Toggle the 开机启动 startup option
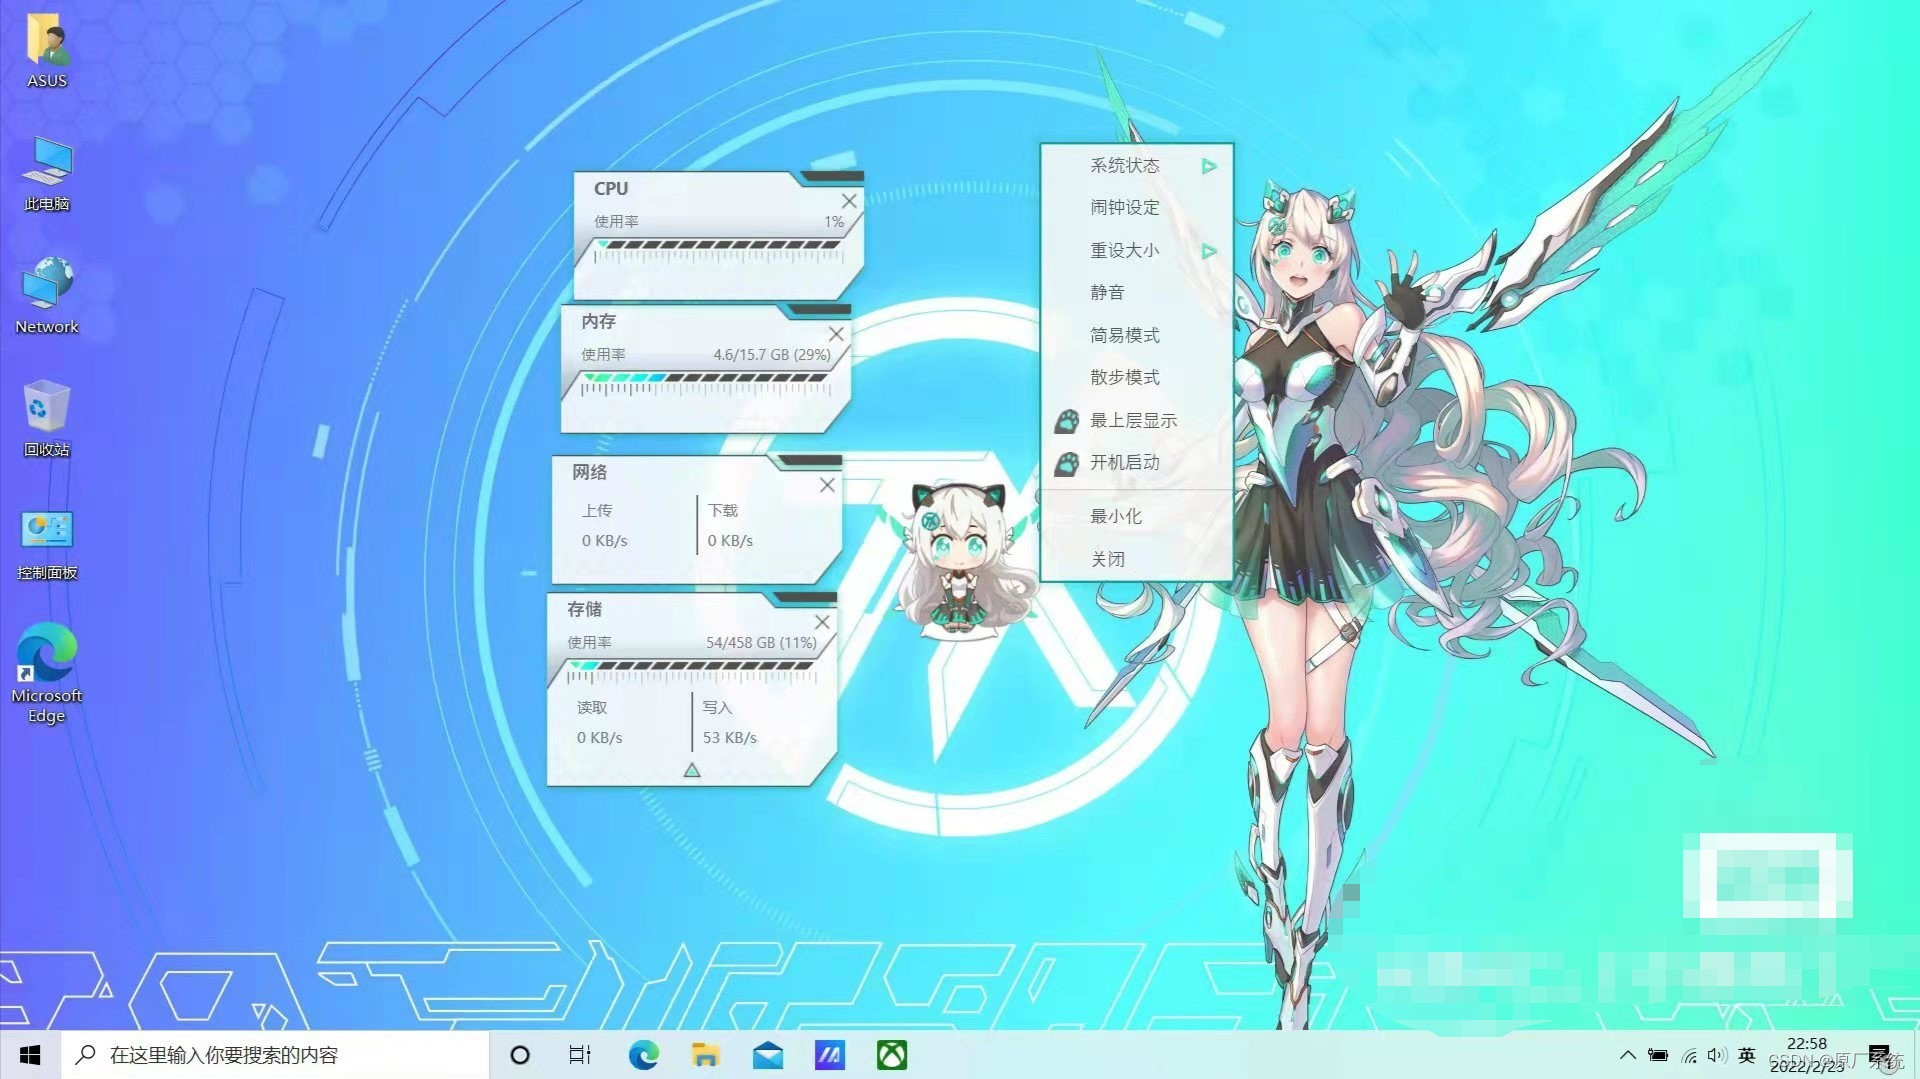 pos(1136,463)
